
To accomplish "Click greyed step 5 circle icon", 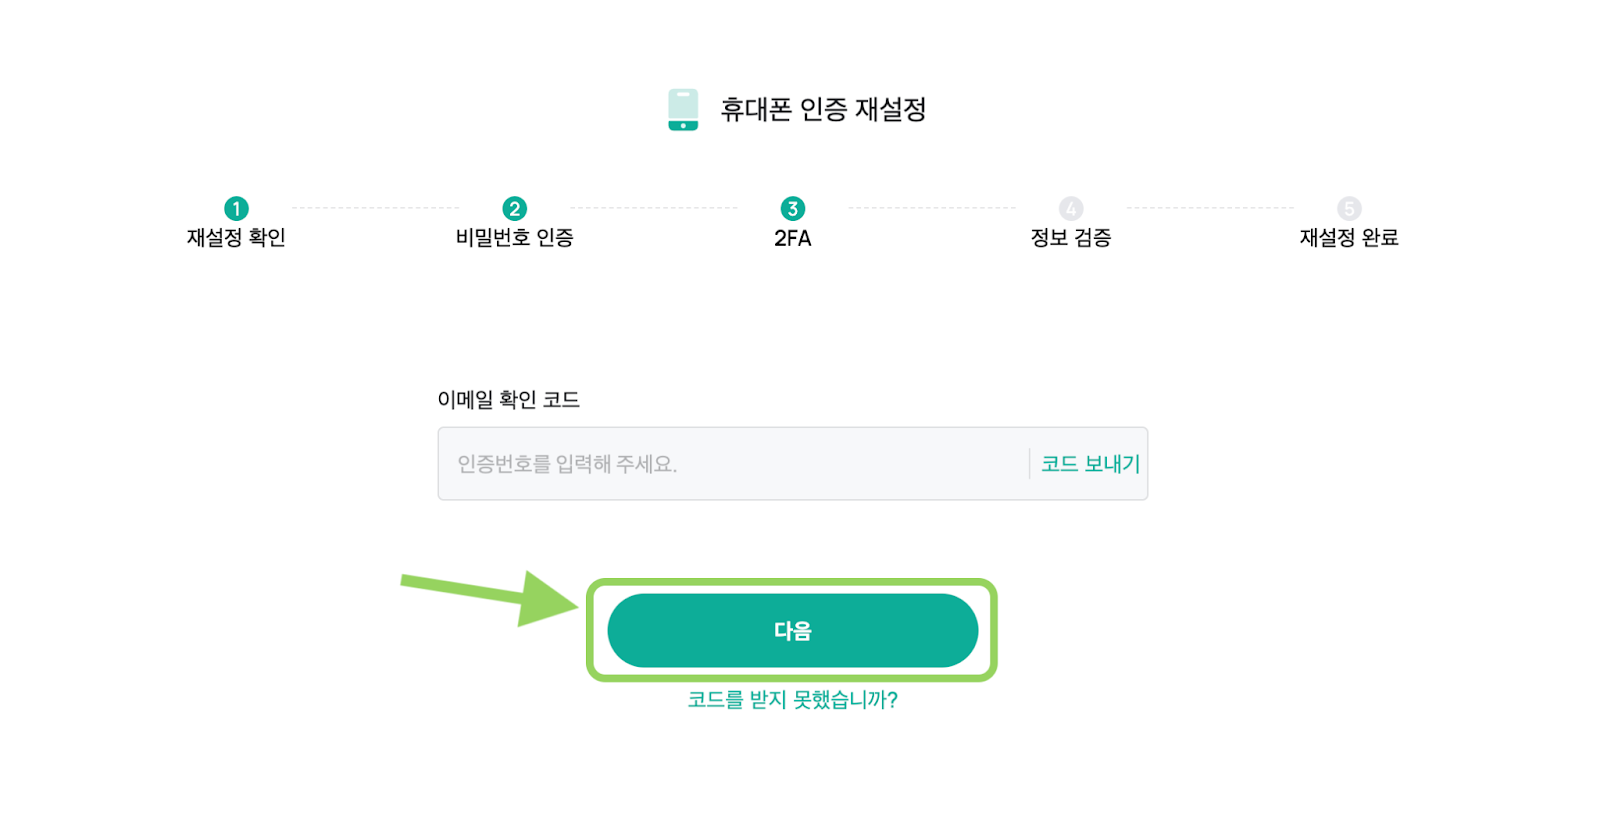I will pyautogui.click(x=1349, y=208).
